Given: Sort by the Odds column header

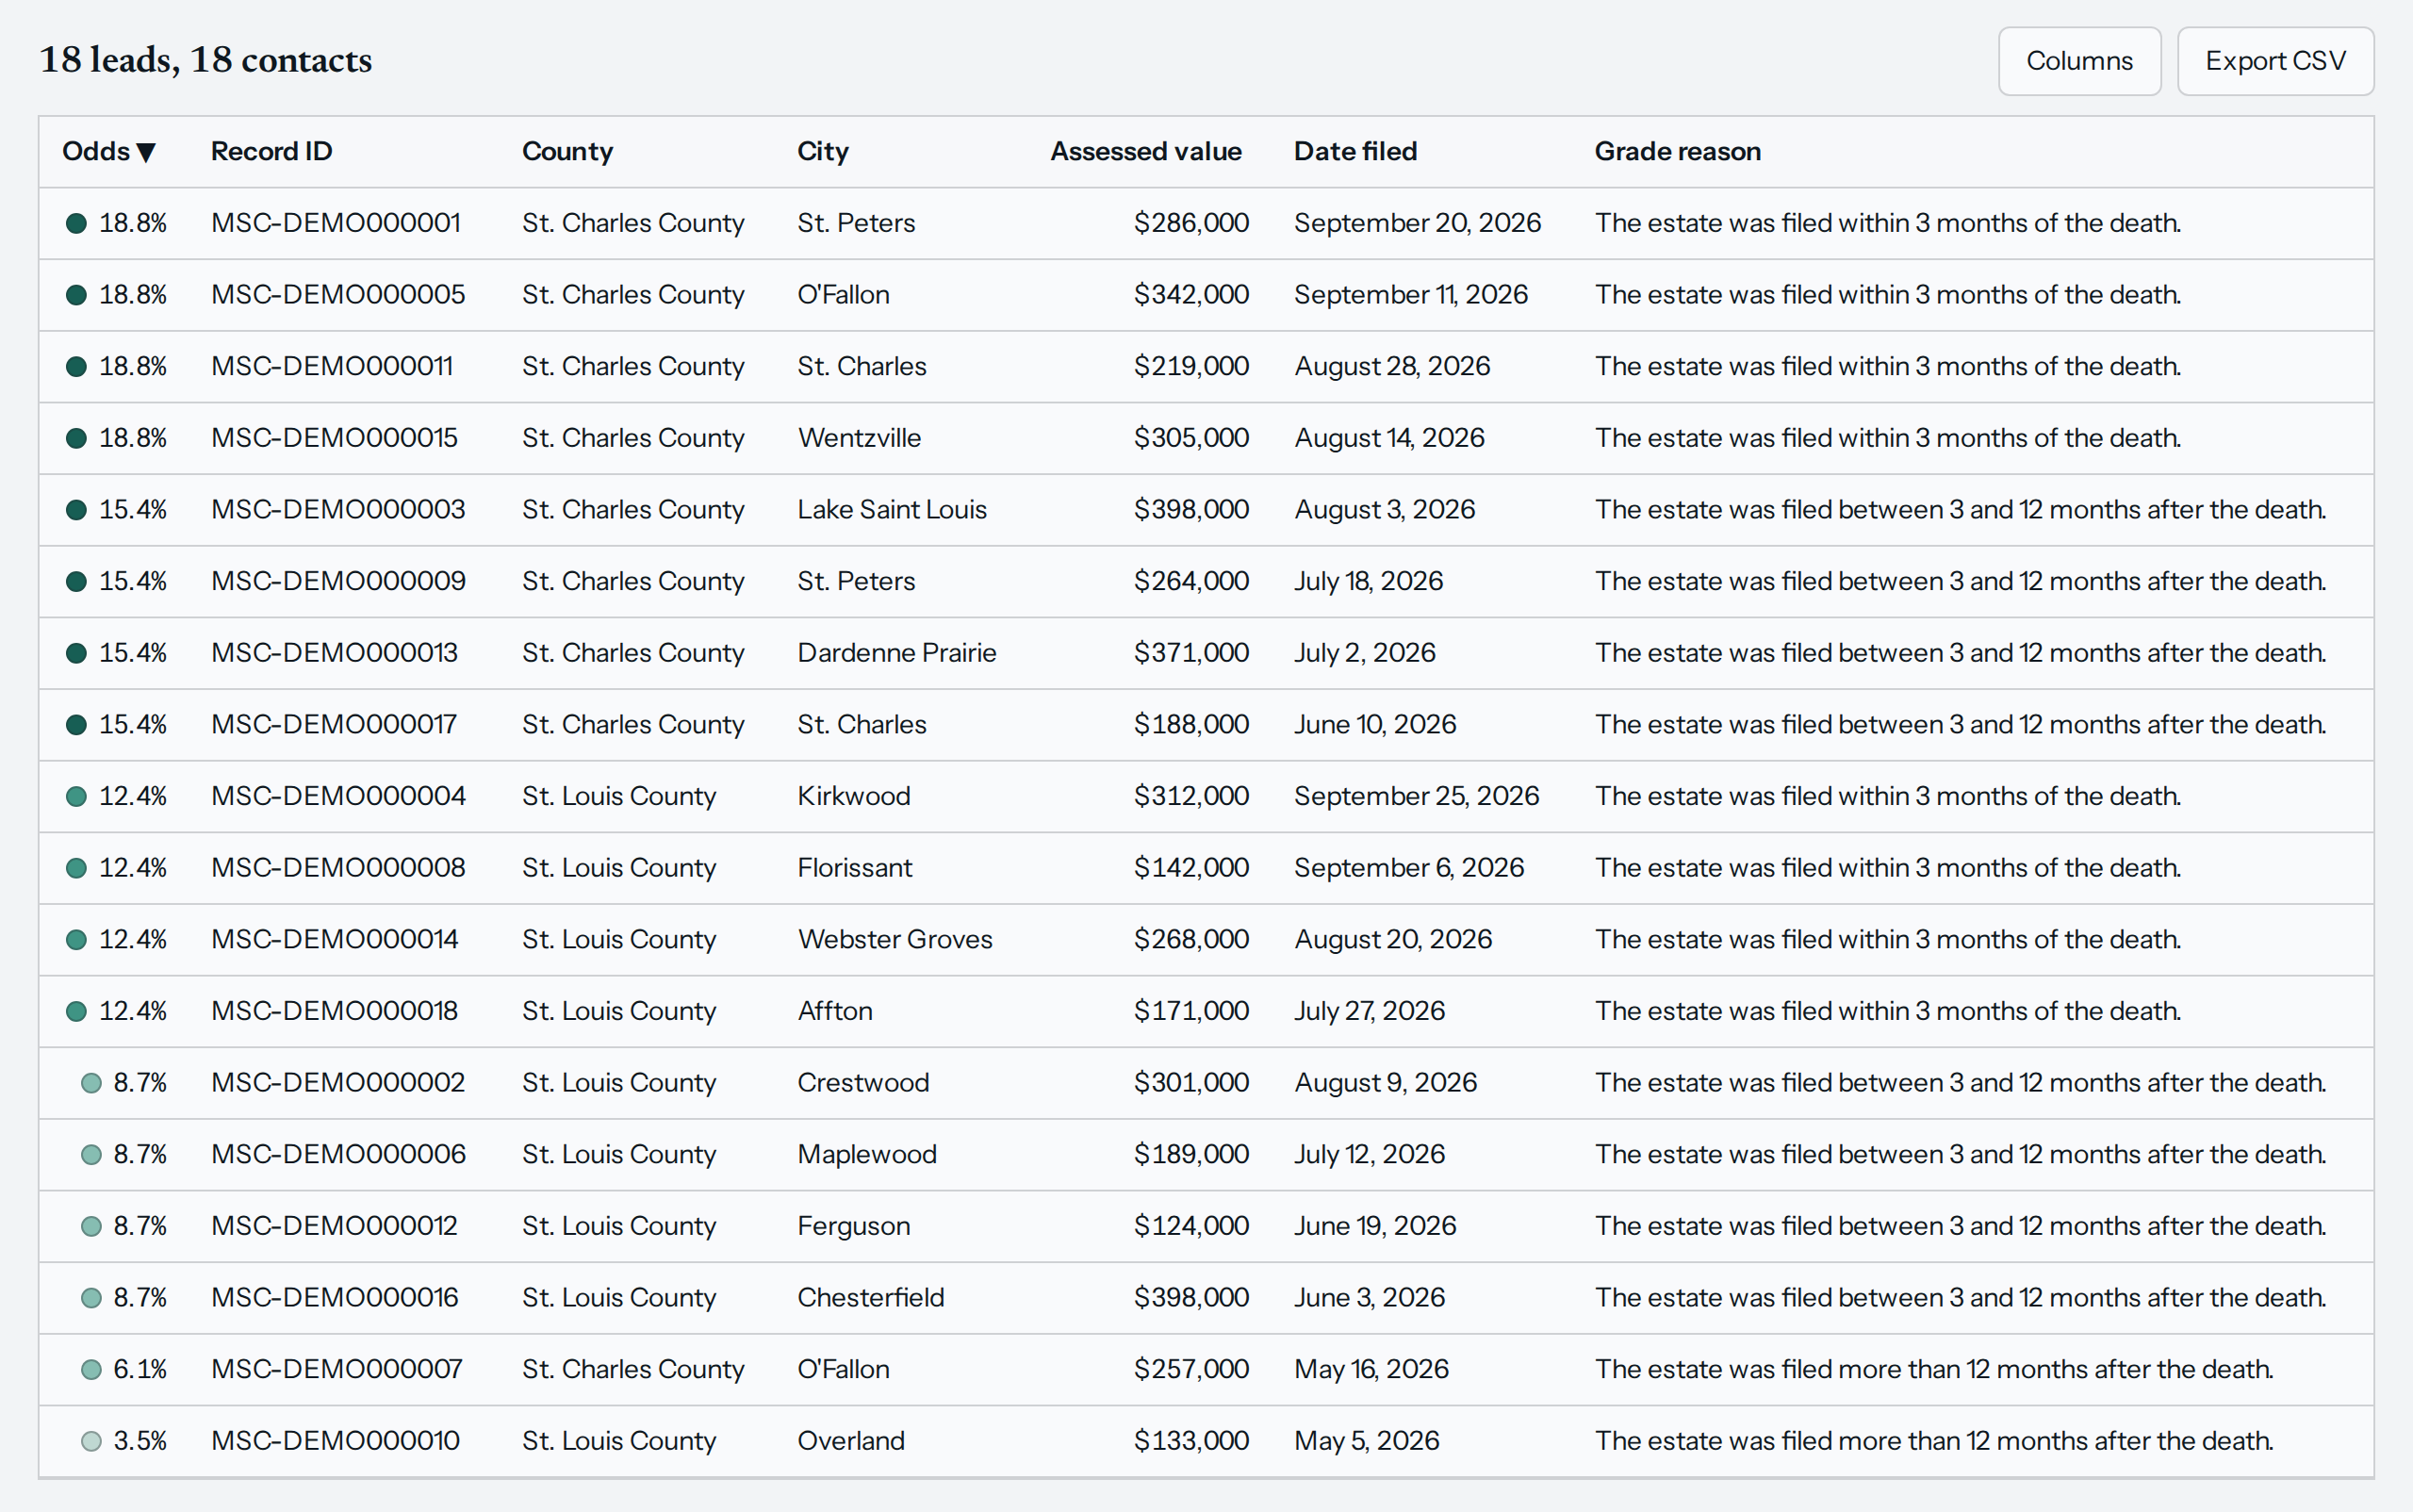Looking at the screenshot, I should pyautogui.click(x=108, y=151).
